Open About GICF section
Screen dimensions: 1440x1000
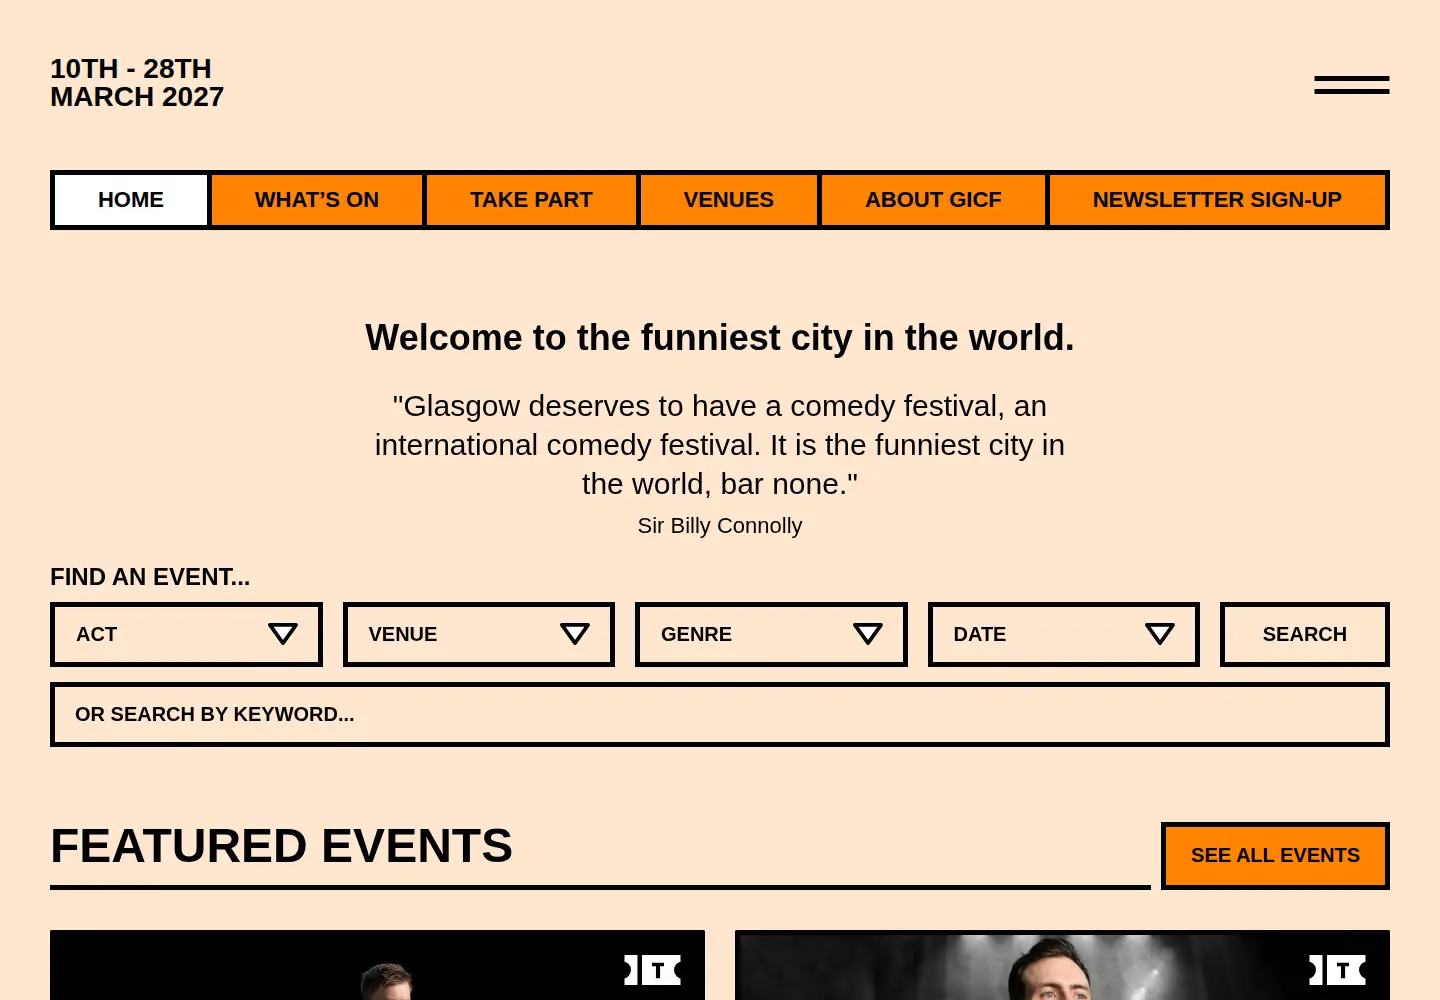click(933, 200)
